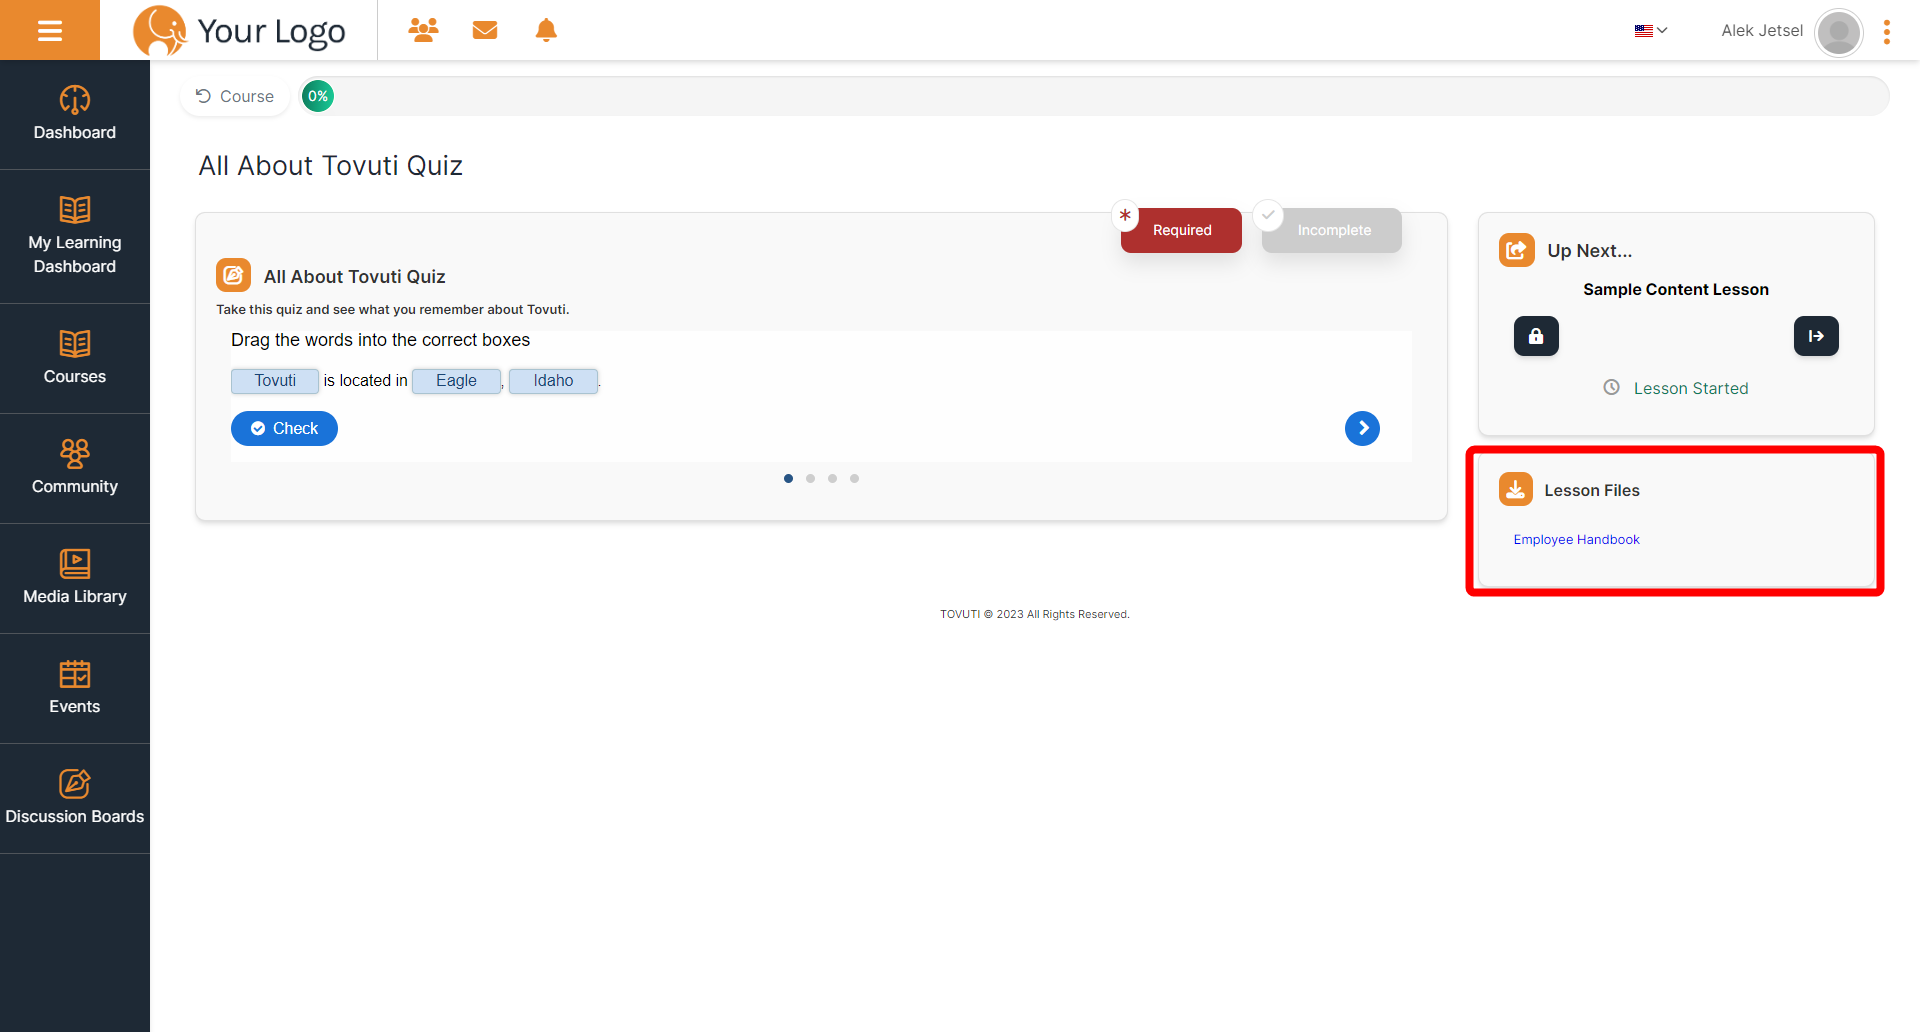
Task: Click the Lesson Started clock icon
Action: click(x=1611, y=387)
